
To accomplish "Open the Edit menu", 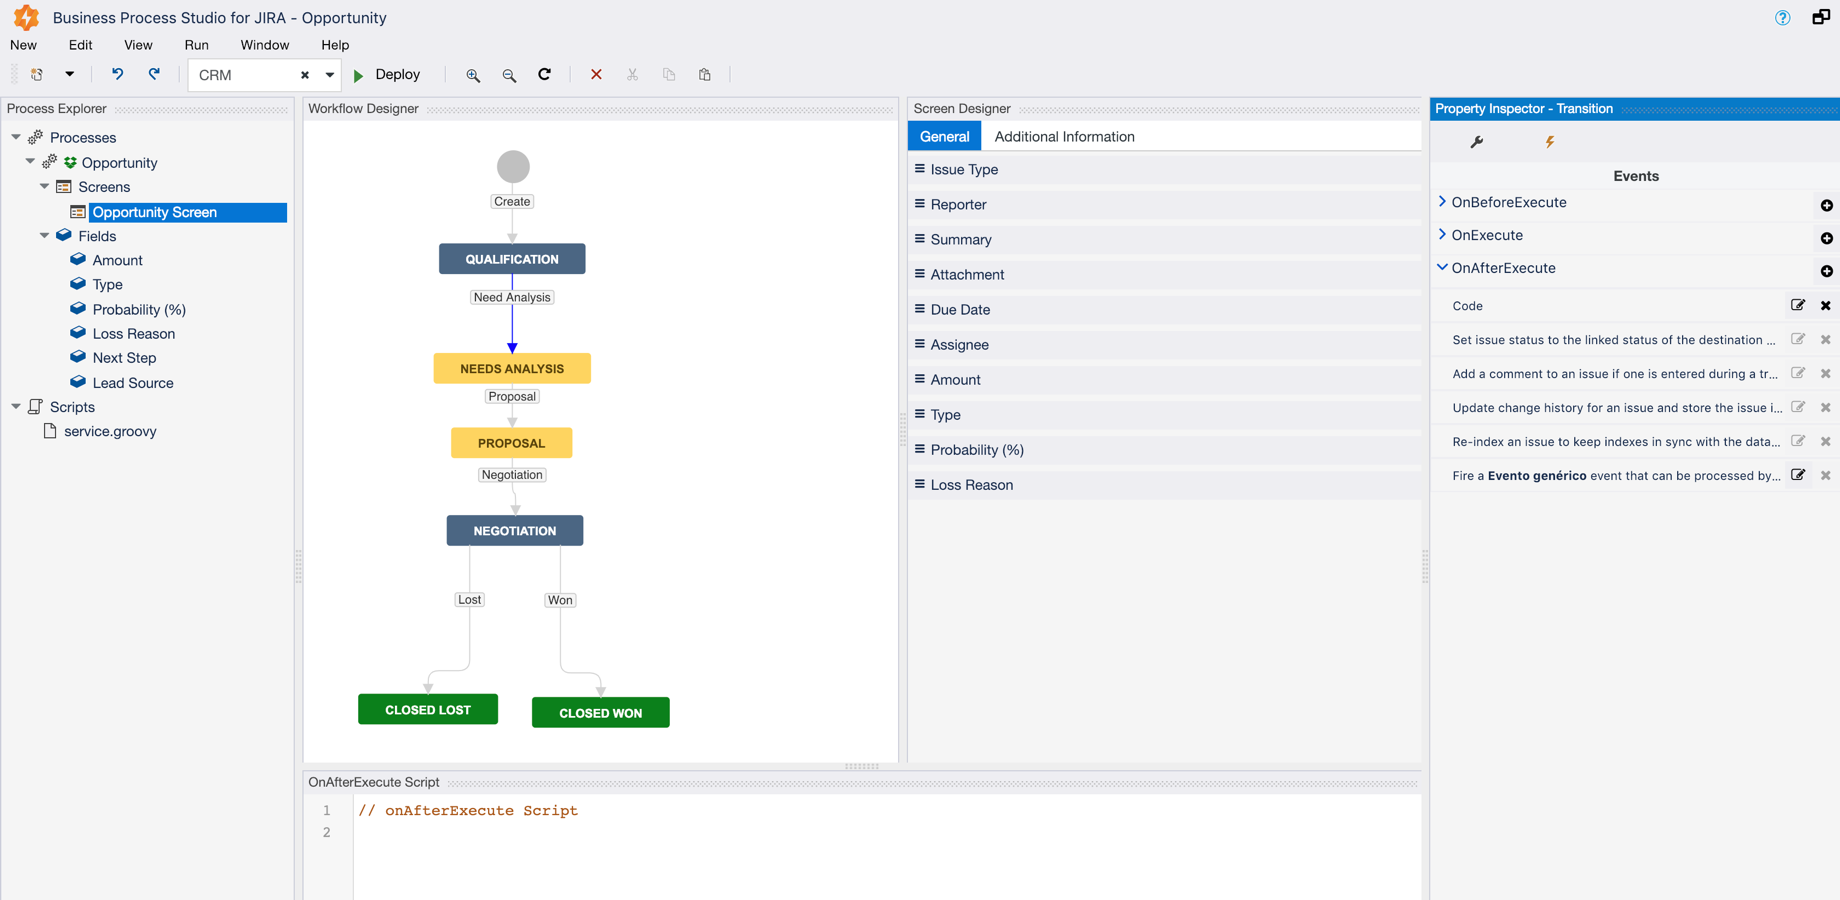I will coord(80,45).
